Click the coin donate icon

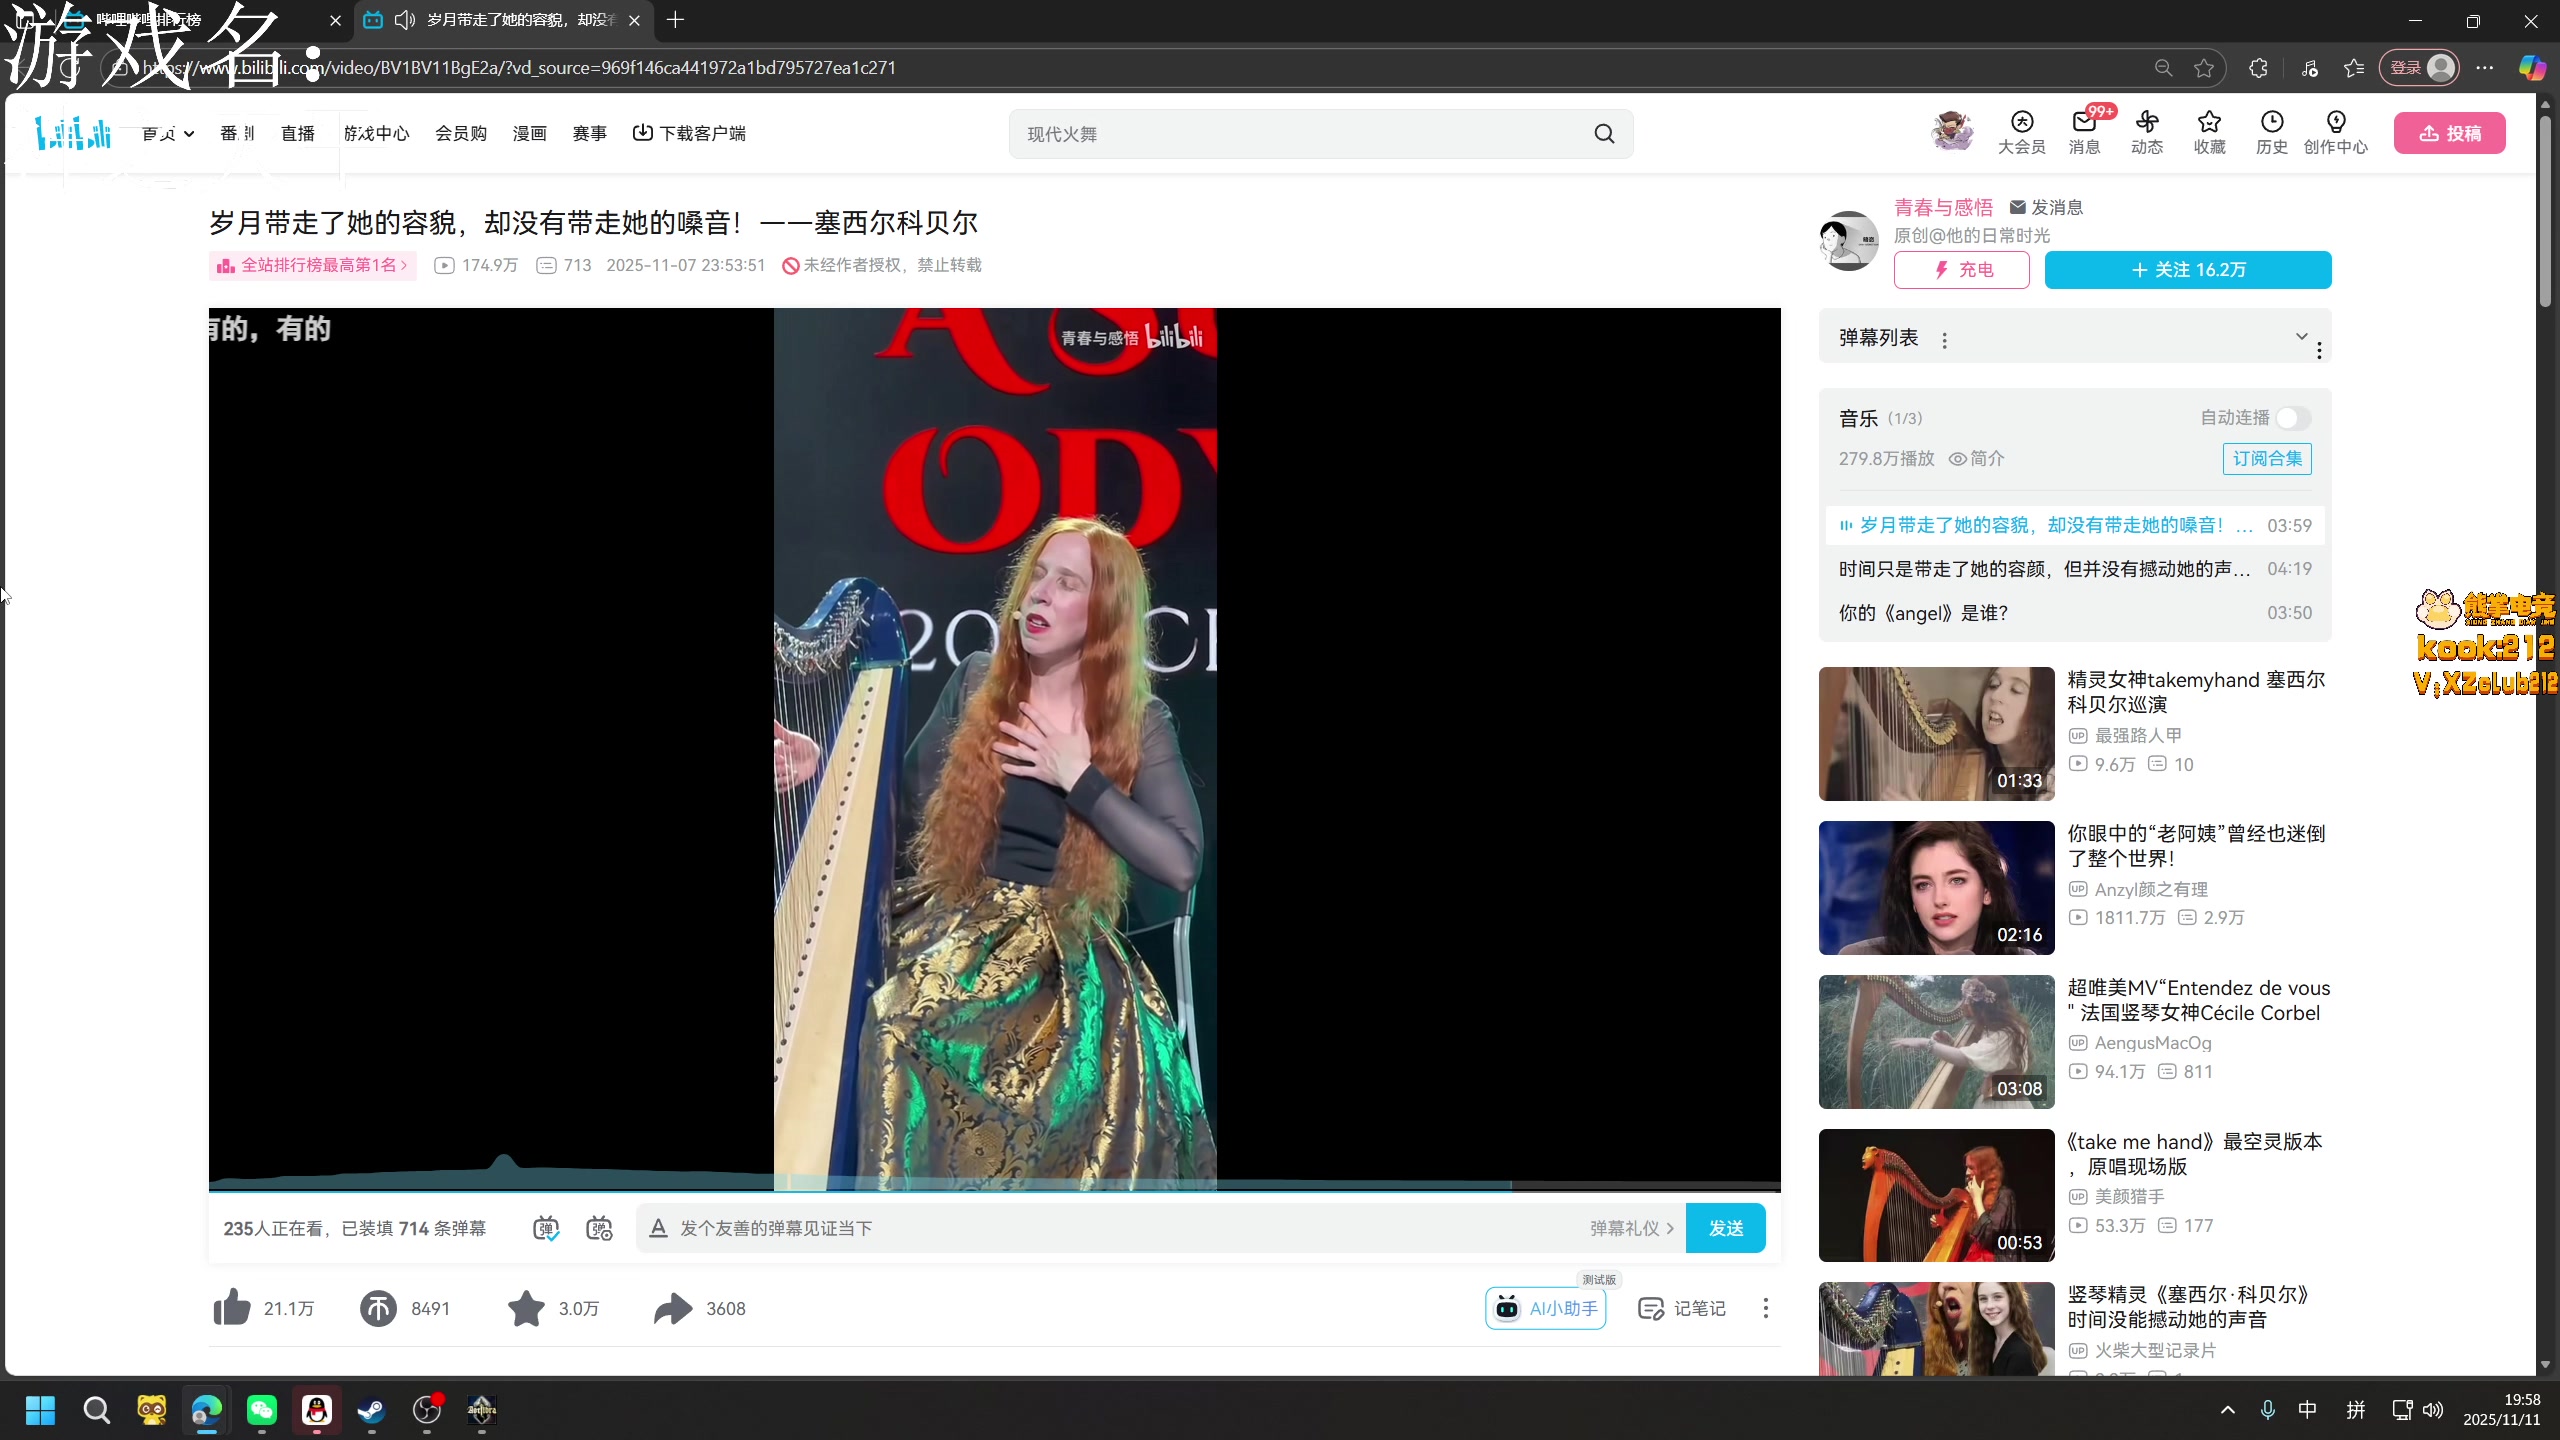point(378,1308)
